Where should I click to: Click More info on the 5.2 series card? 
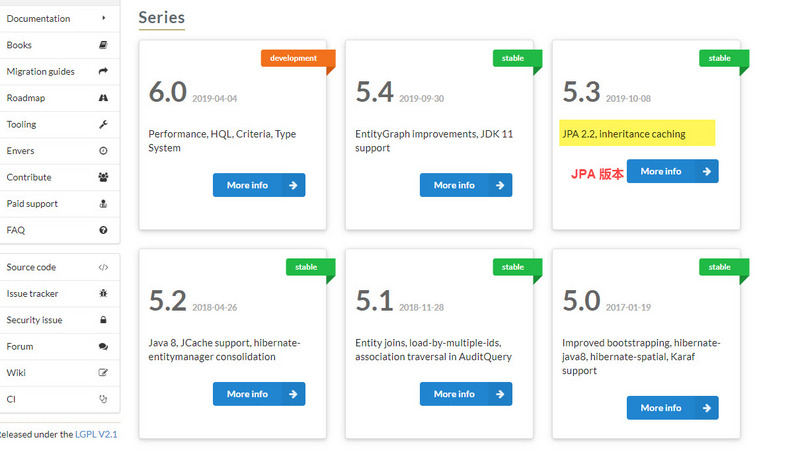259,394
